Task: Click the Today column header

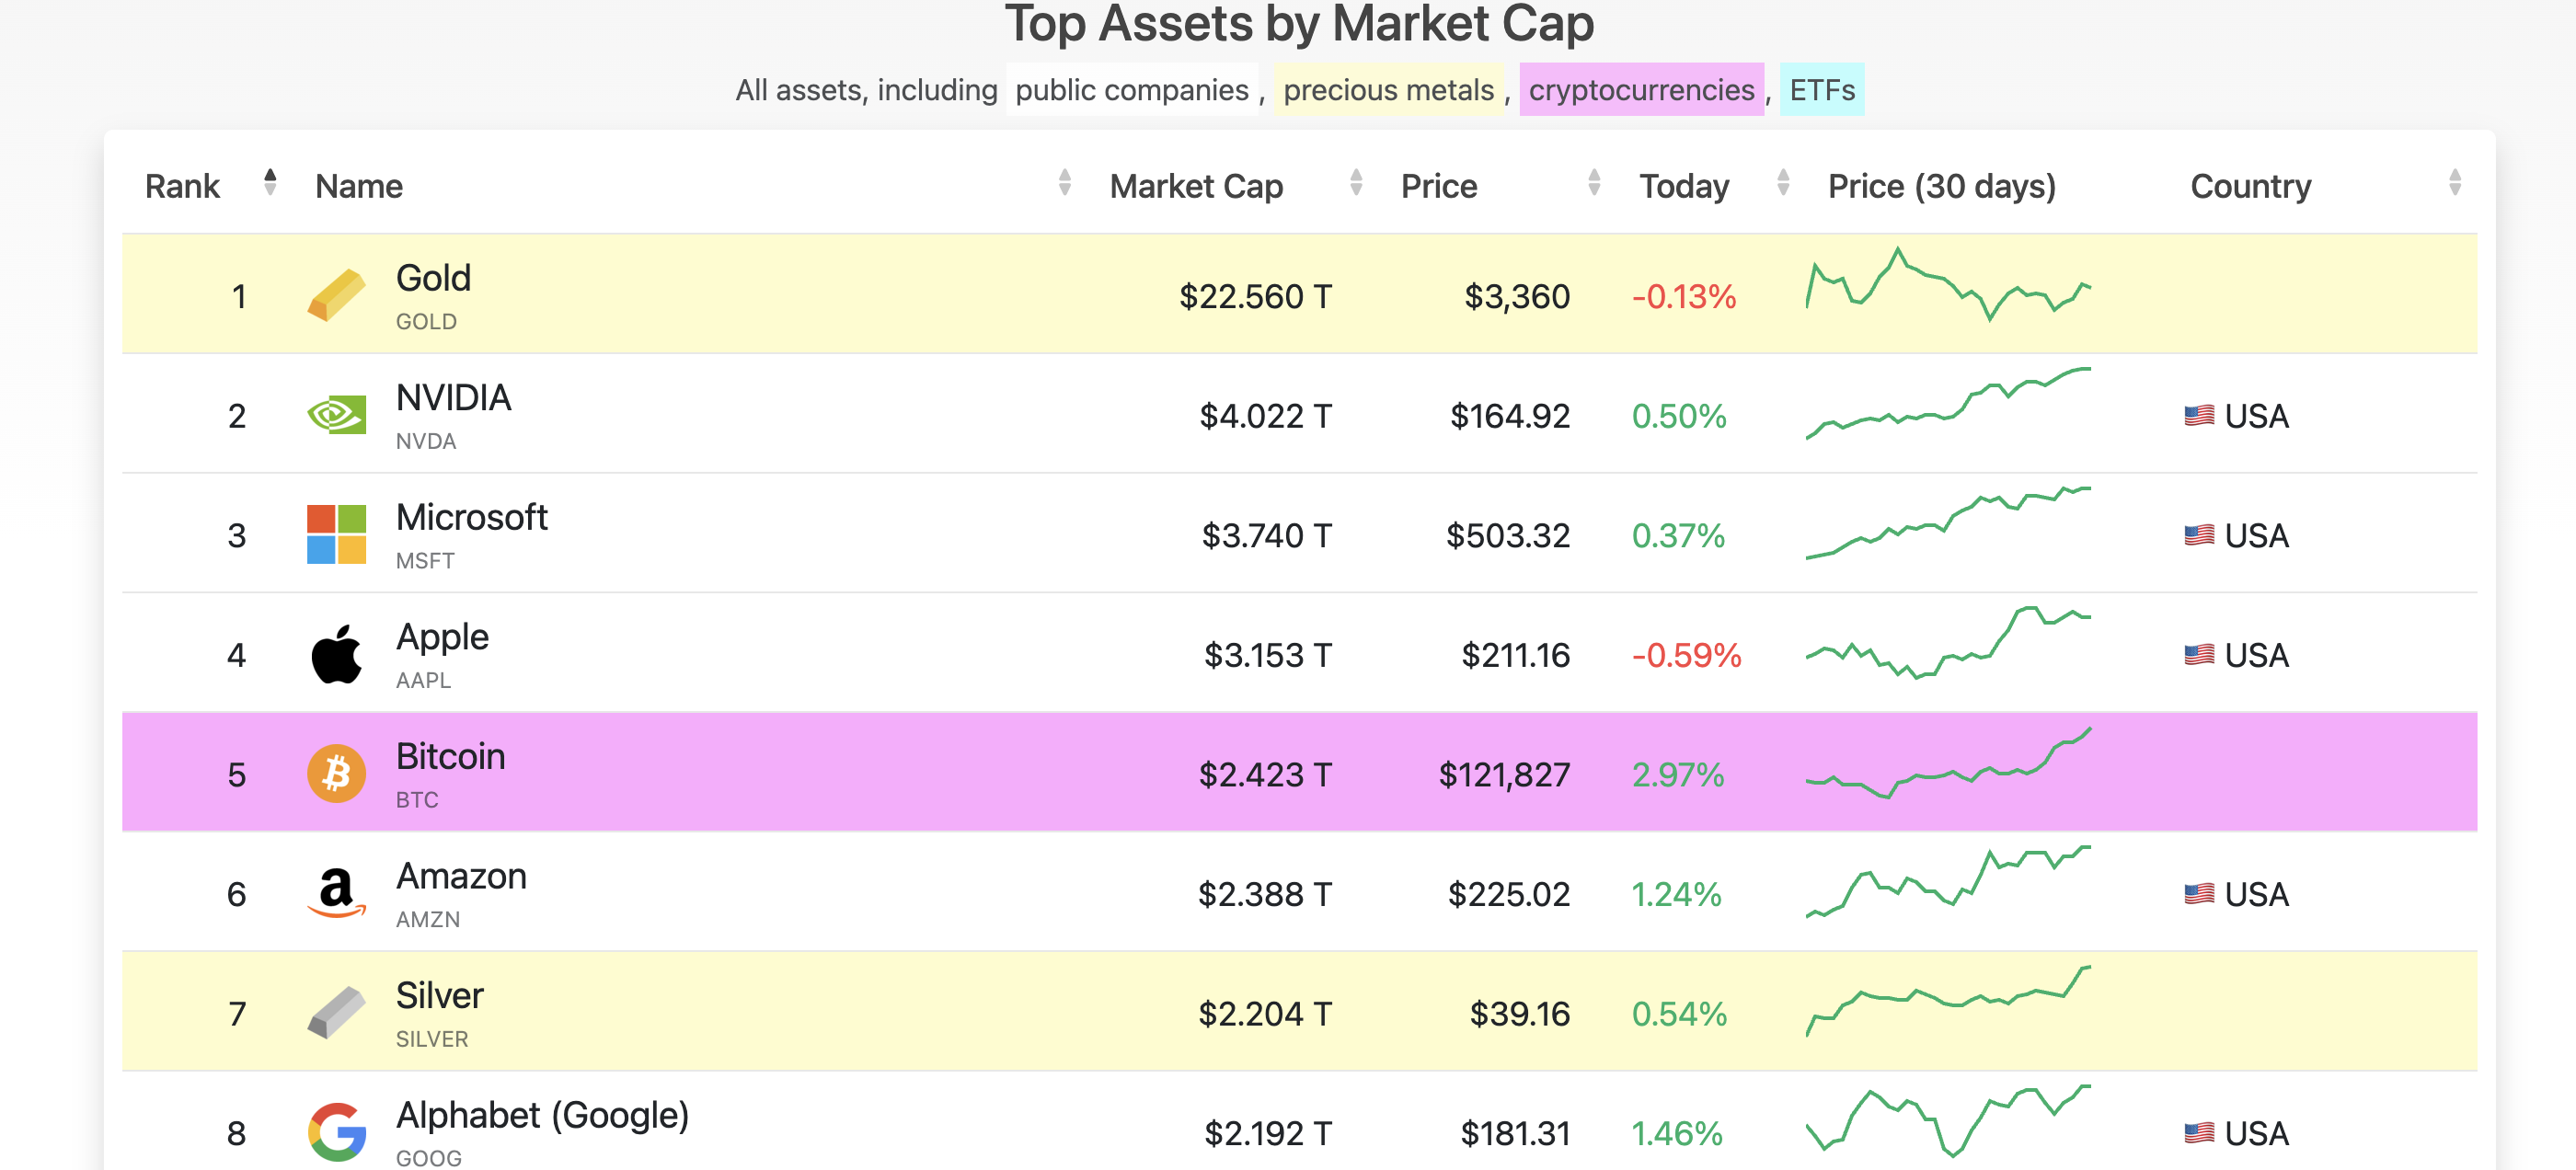Action: point(1684,186)
